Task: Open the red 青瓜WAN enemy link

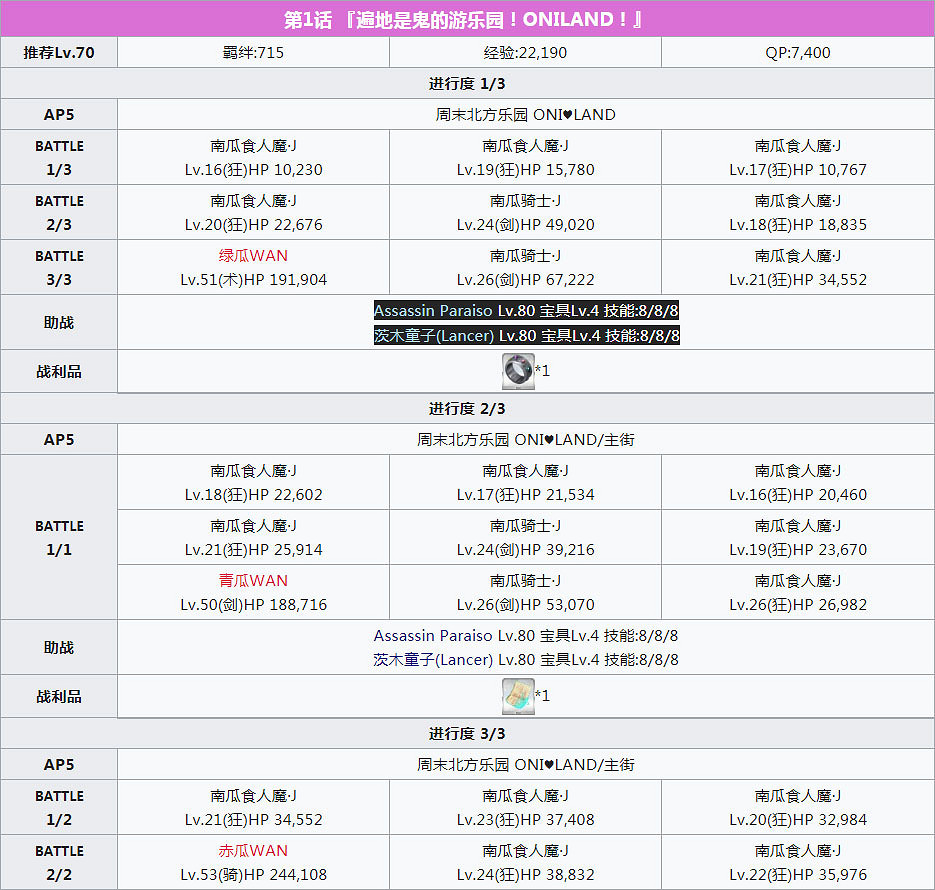Action: [x=253, y=580]
